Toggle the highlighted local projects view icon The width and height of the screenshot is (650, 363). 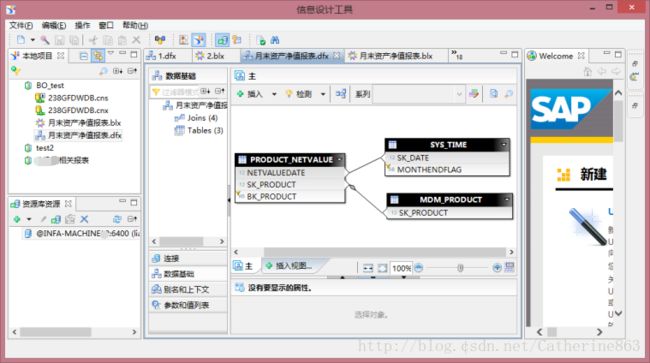199,40
